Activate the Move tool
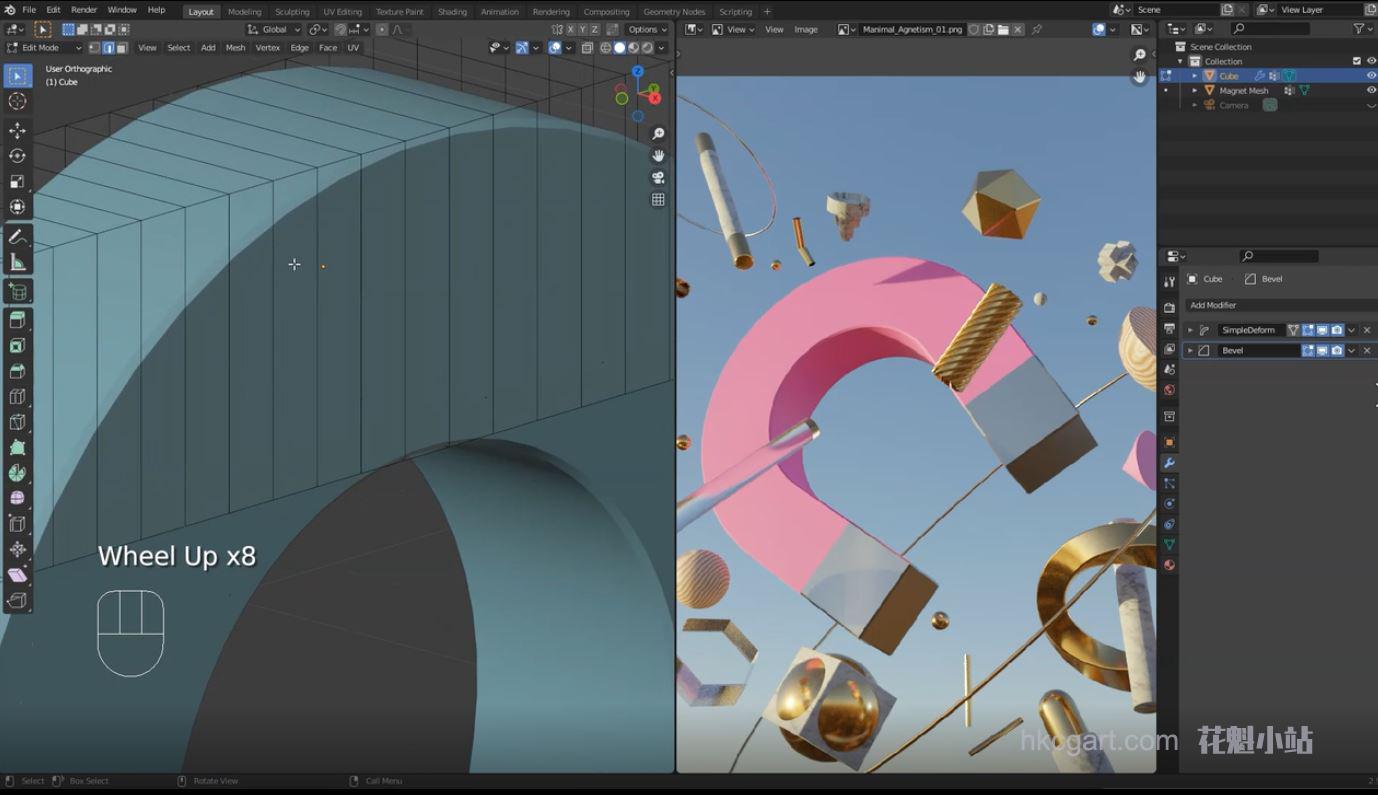The width and height of the screenshot is (1378, 795). pyautogui.click(x=17, y=130)
